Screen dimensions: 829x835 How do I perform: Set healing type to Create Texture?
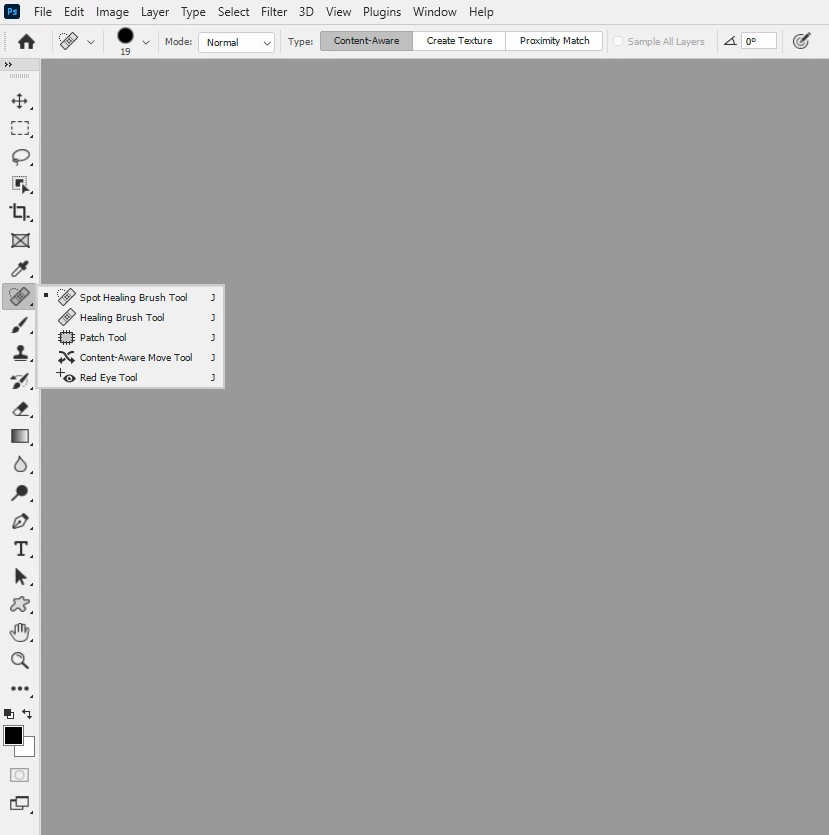point(459,40)
